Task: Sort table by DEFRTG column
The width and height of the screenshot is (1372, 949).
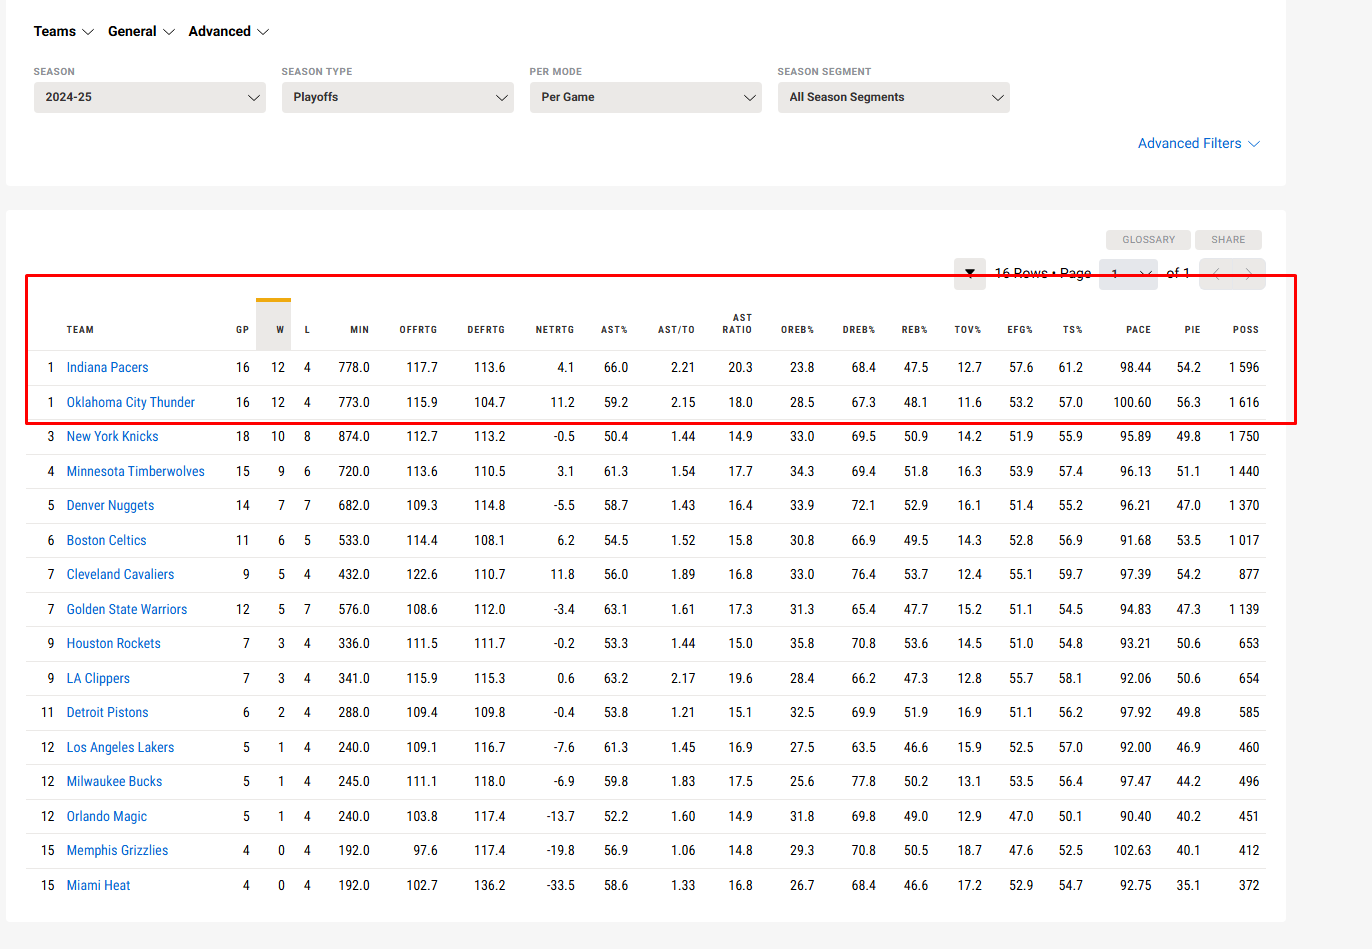Action: pyautogui.click(x=486, y=330)
